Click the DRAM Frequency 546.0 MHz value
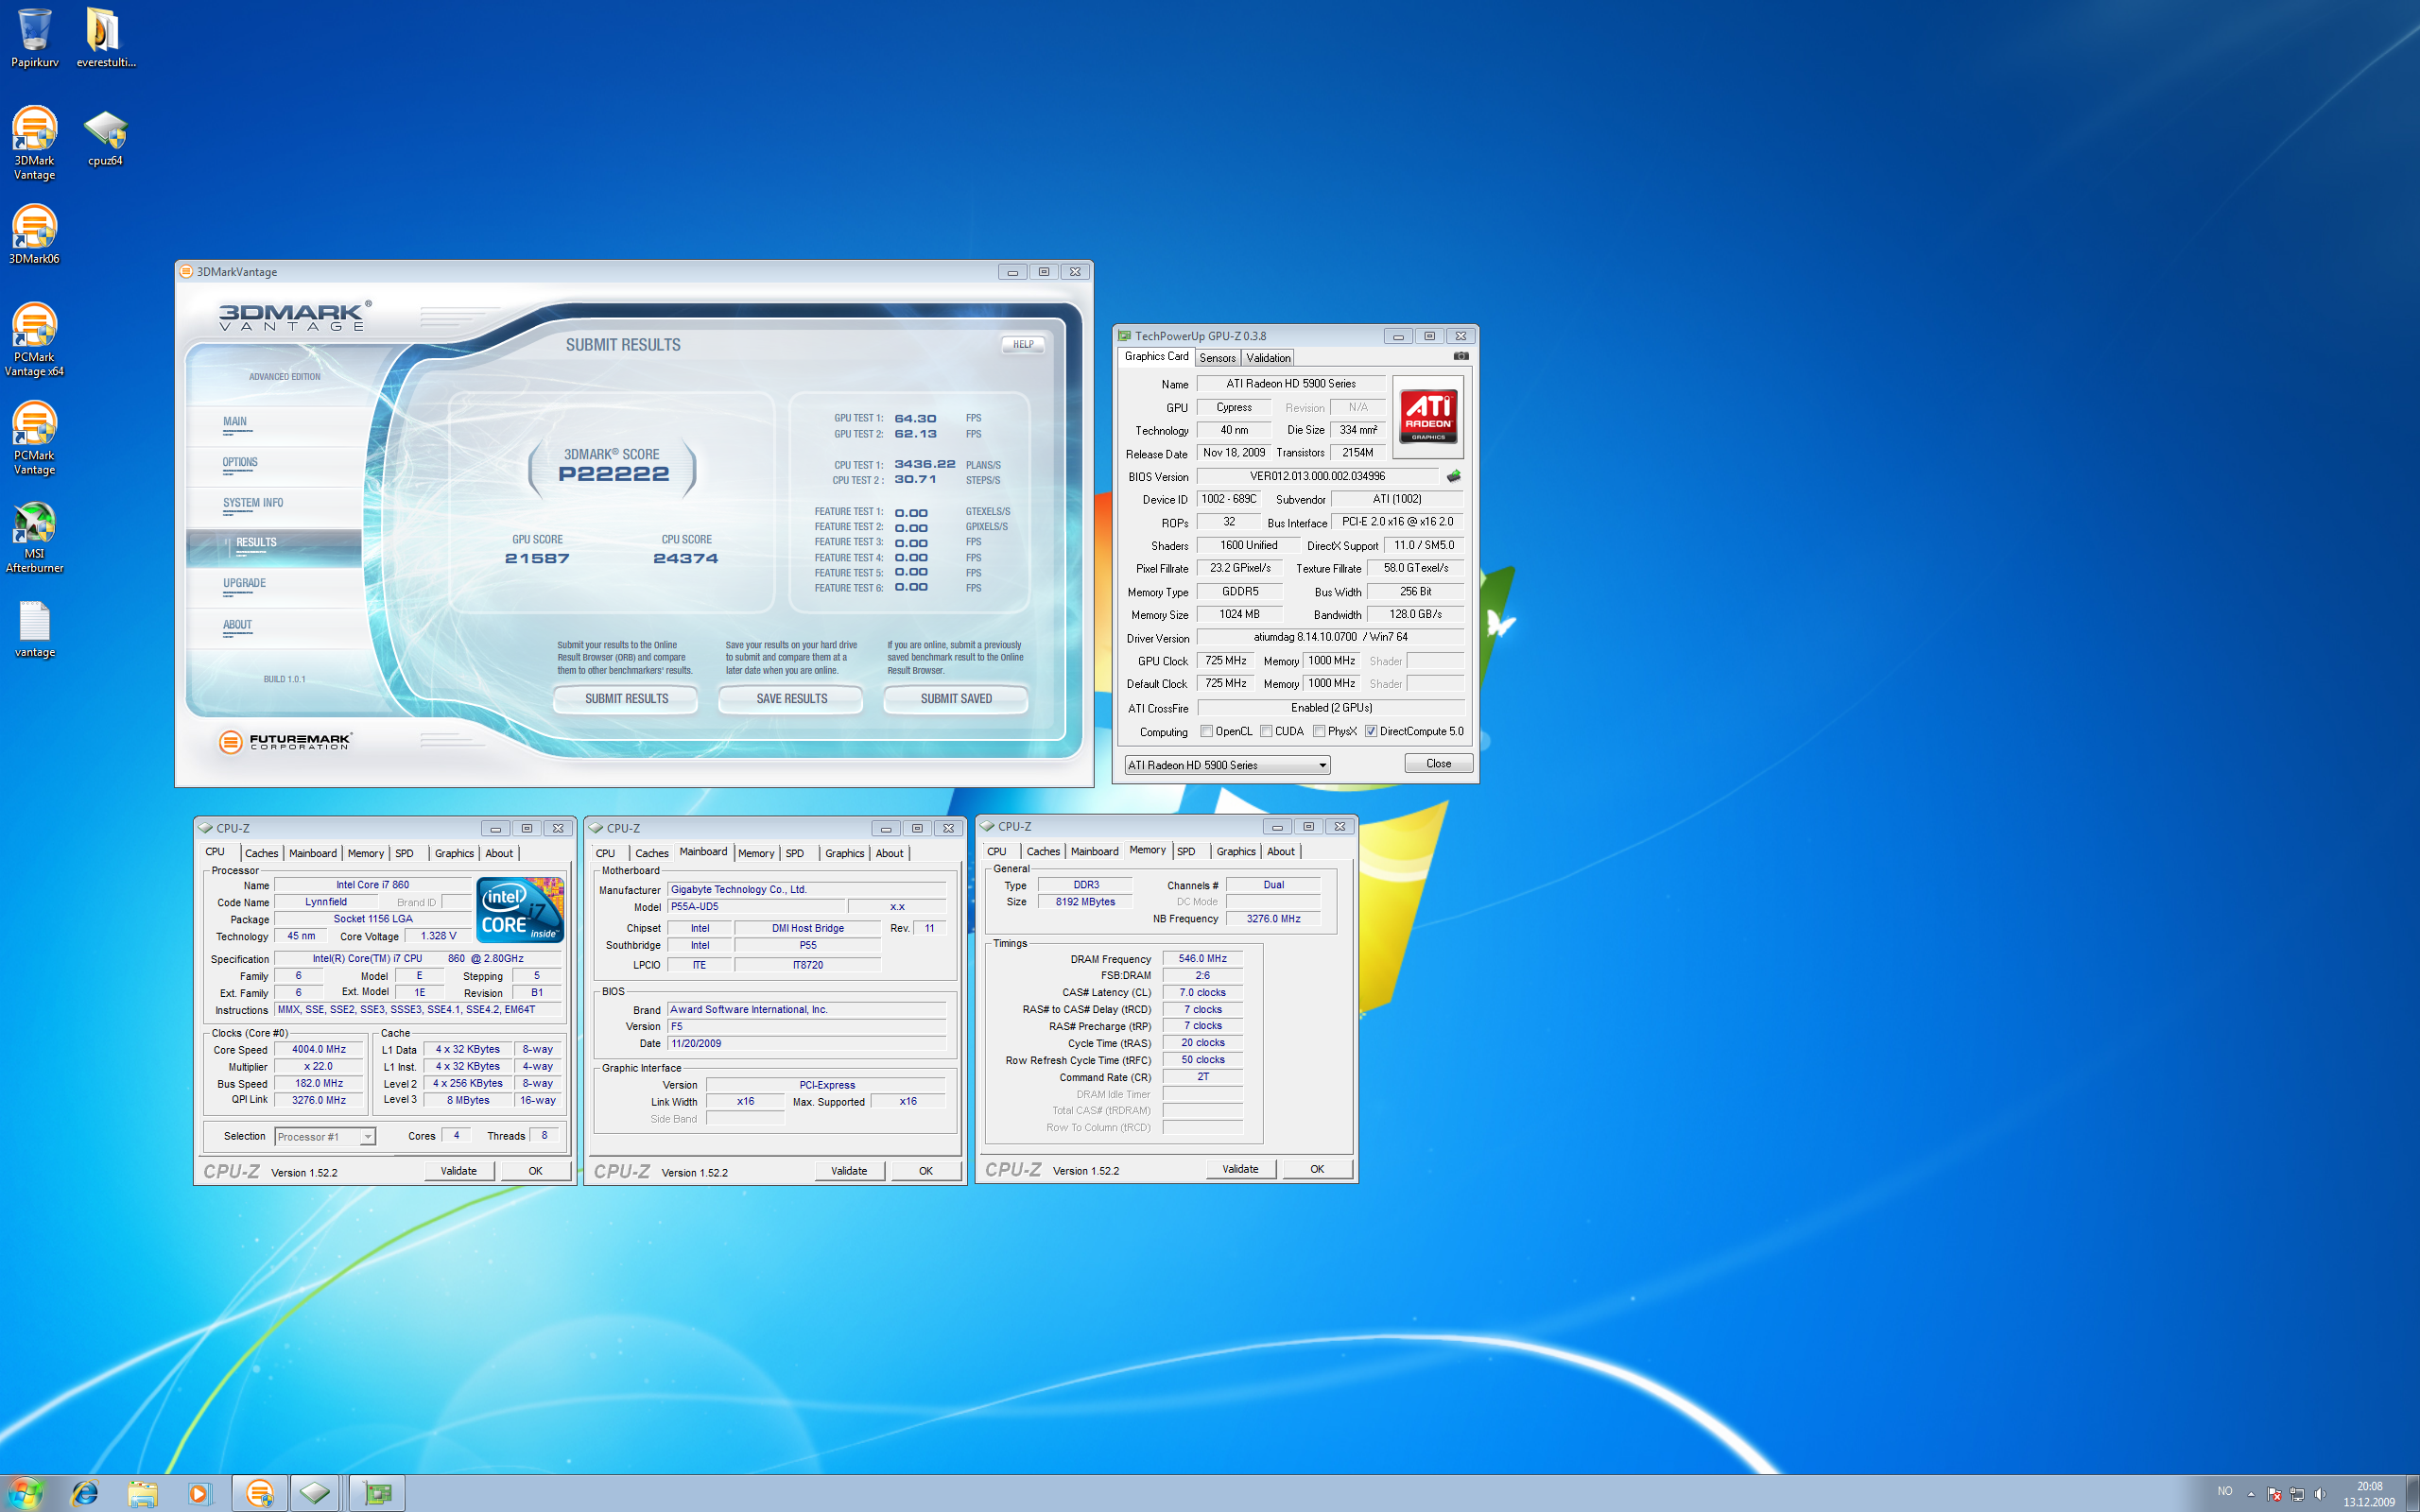2420x1512 pixels. [1202, 958]
